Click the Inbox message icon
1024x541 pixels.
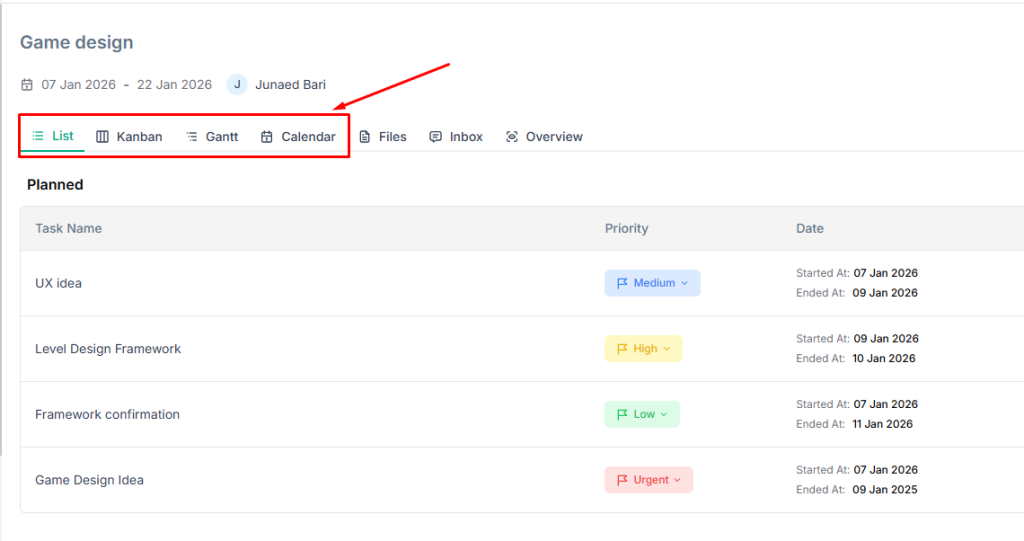click(435, 137)
